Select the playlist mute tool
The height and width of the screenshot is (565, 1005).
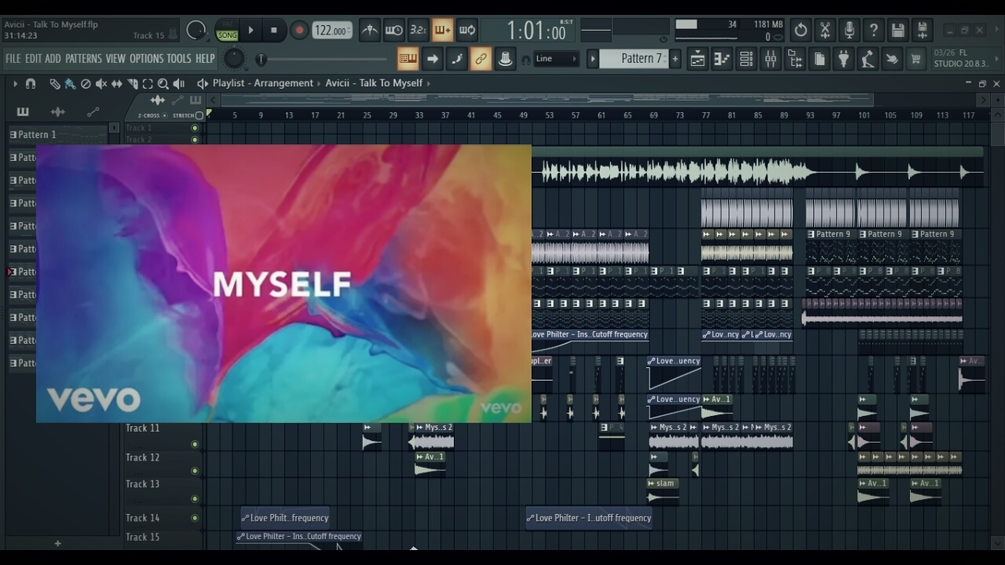(101, 83)
